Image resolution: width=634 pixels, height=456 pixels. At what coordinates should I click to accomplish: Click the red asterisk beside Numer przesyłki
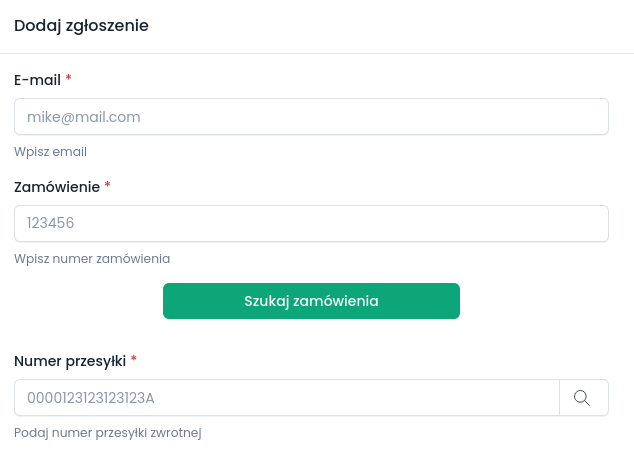(x=134, y=360)
